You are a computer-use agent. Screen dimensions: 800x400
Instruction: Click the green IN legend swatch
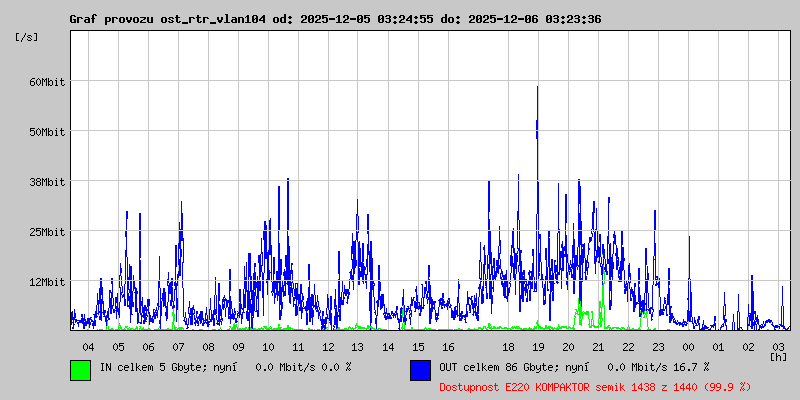(80, 369)
